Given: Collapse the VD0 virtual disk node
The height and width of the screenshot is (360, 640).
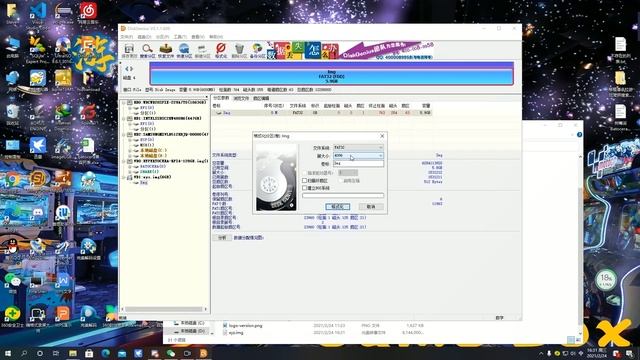Looking at the screenshot, I should (x=124, y=161).
